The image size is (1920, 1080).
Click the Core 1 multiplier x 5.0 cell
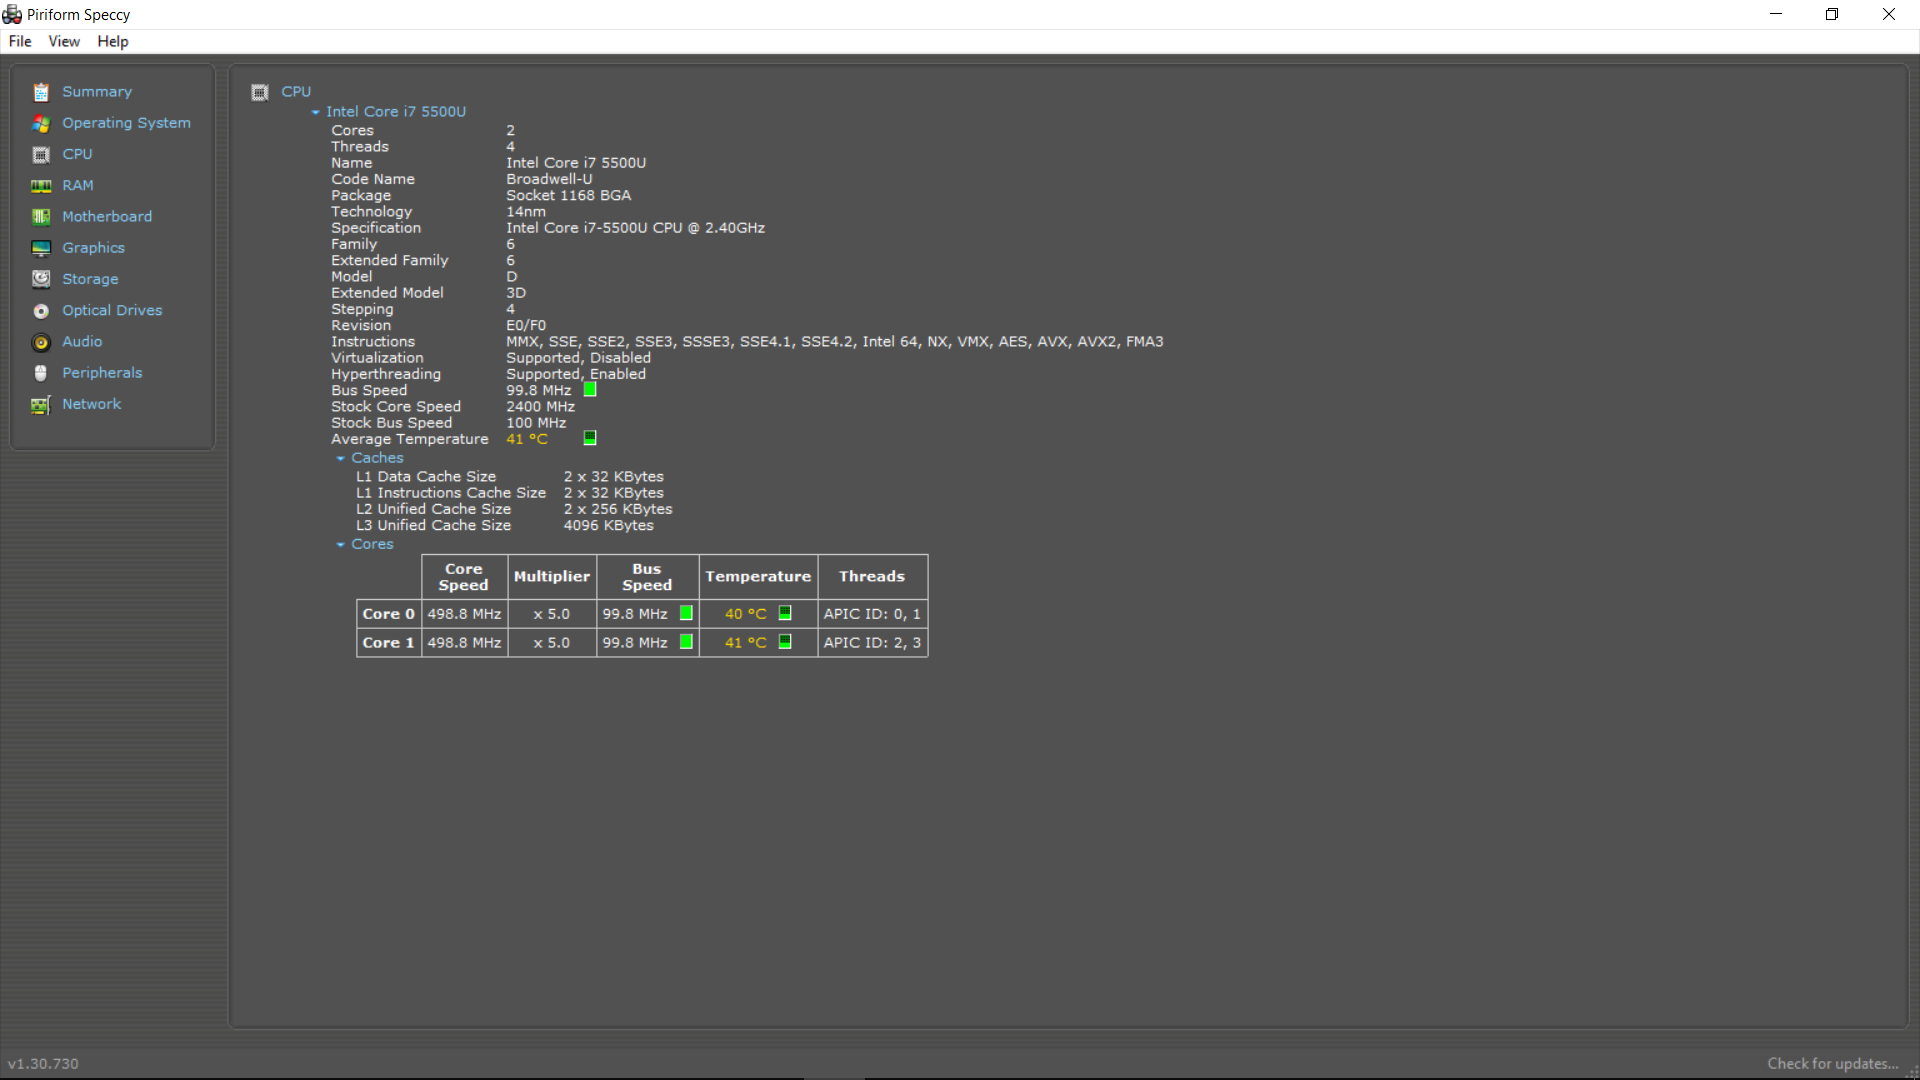[x=552, y=643]
